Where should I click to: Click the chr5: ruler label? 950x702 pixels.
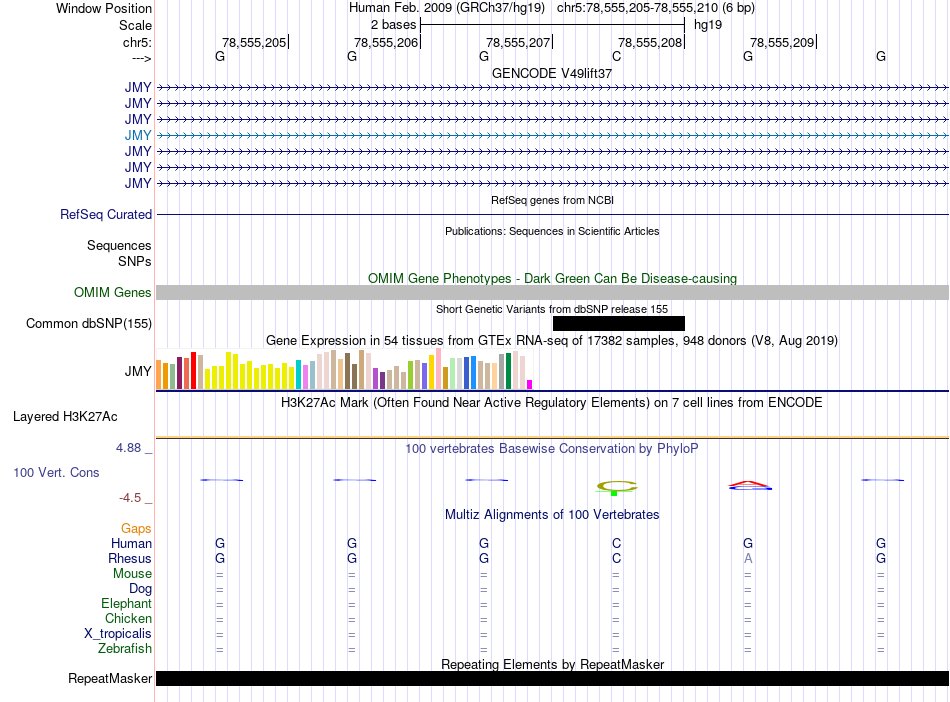coord(137,42)
